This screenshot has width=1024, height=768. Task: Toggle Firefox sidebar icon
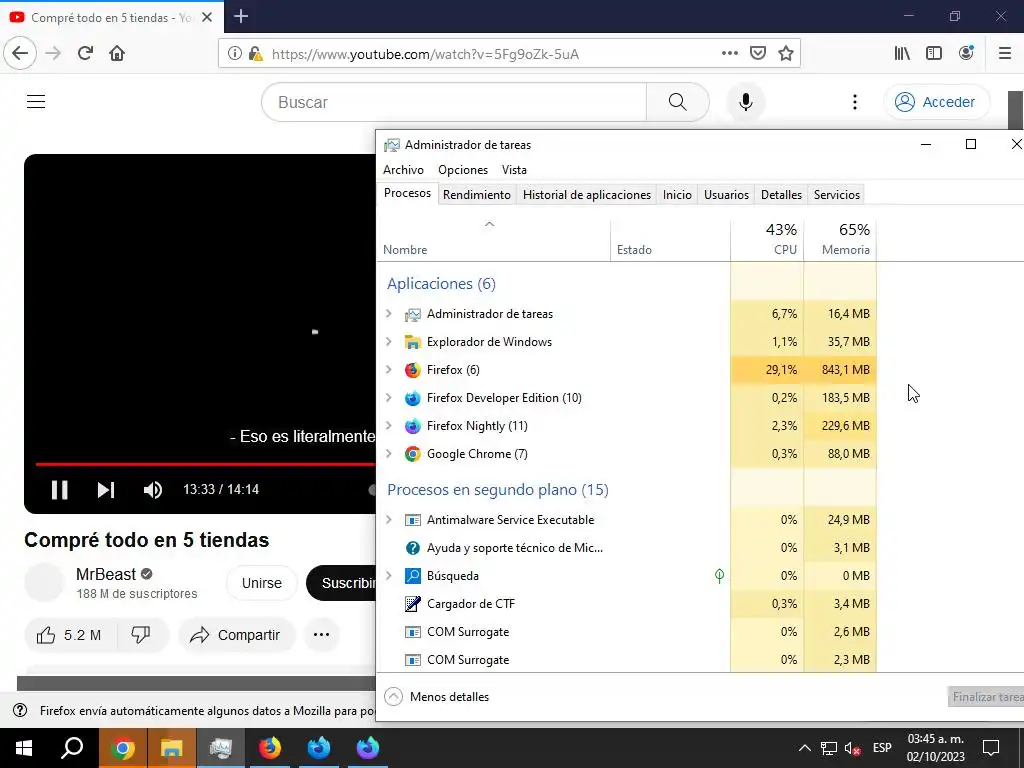934,54
